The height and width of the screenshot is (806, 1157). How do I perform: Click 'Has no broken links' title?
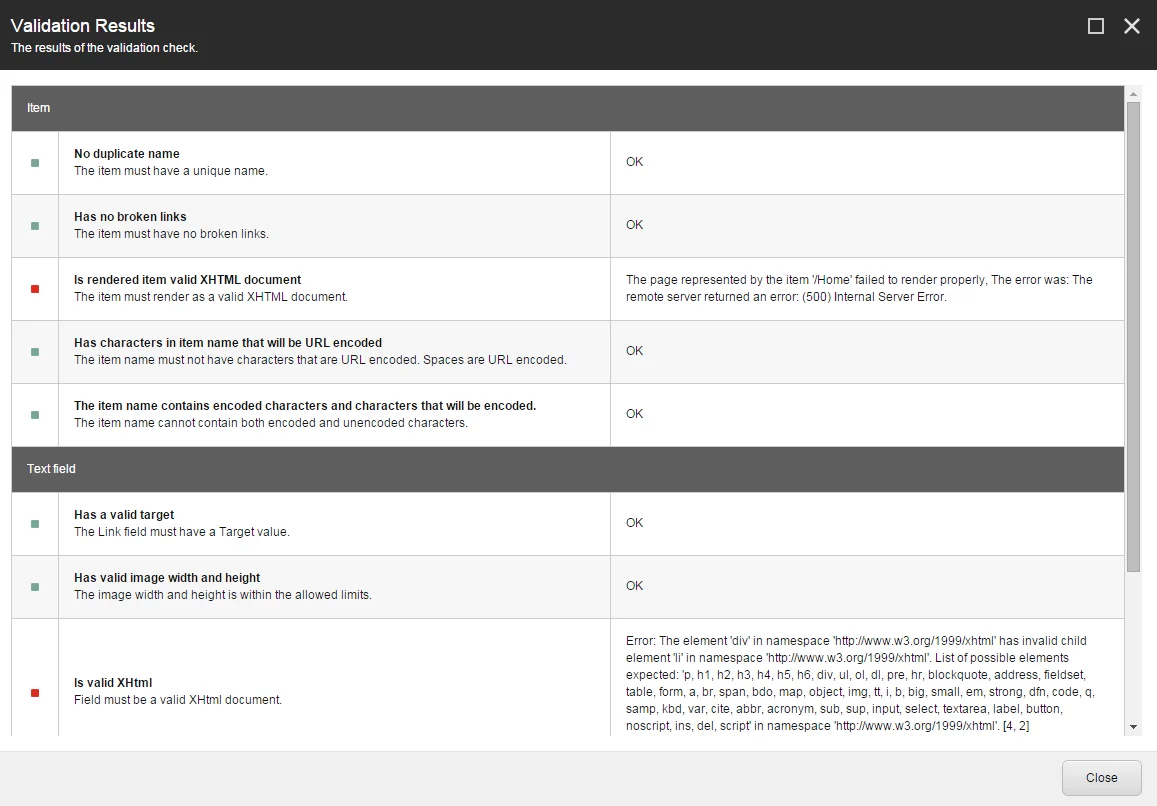tap(130, 216)
